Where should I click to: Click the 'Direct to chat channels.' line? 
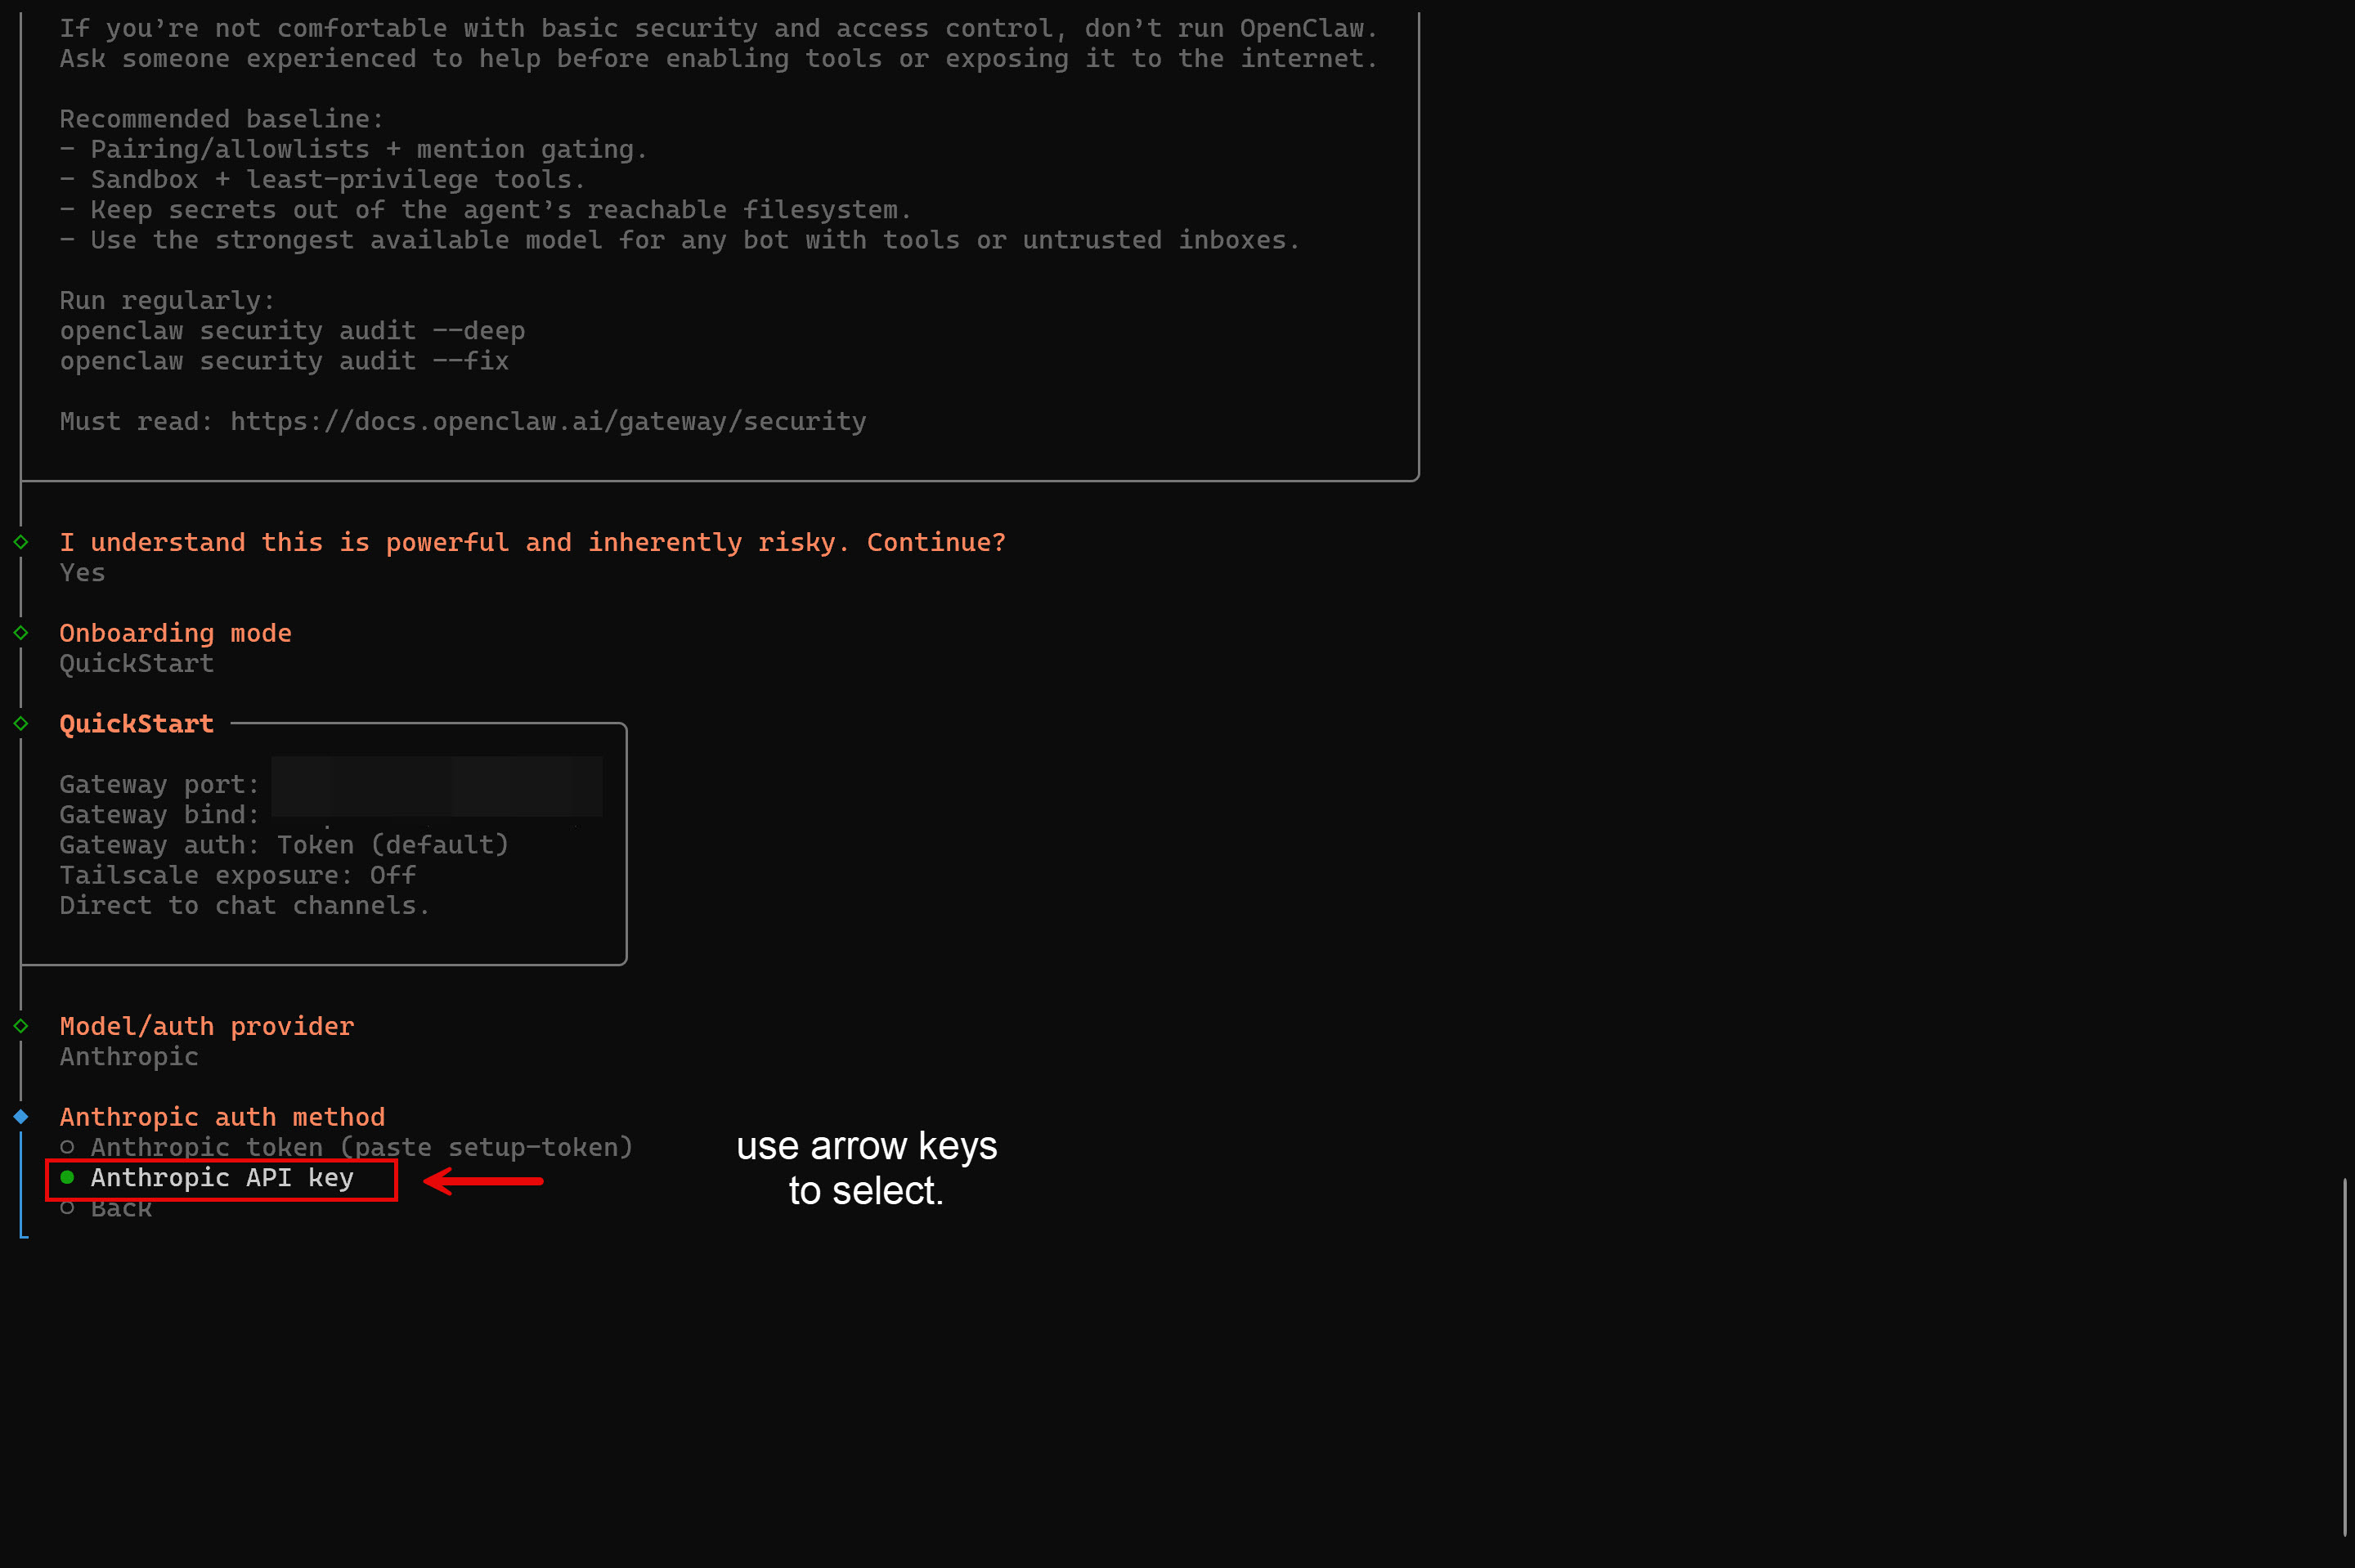coord(245,906)
